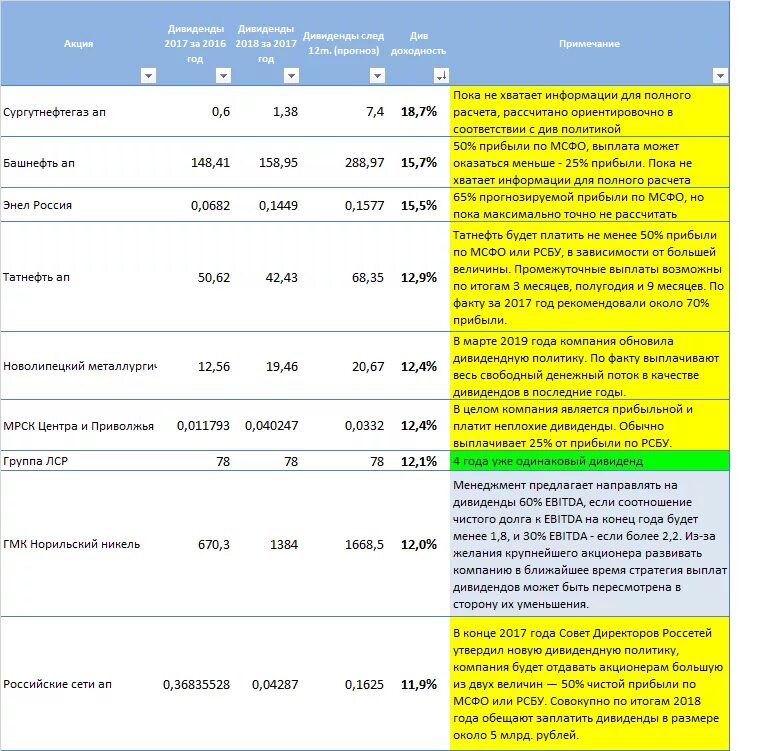Select the cell with value 50,62
768x751 pixels.
[x=195, y=277]
